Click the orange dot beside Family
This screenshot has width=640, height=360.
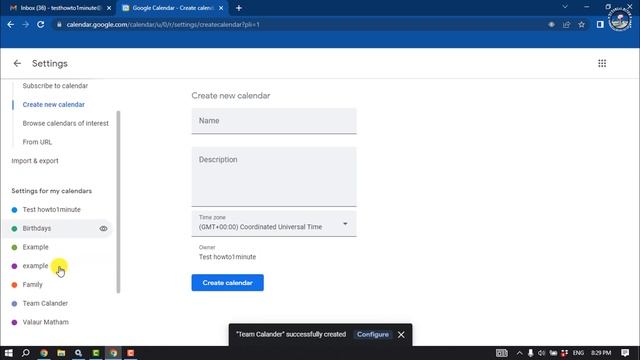(14, 285)
